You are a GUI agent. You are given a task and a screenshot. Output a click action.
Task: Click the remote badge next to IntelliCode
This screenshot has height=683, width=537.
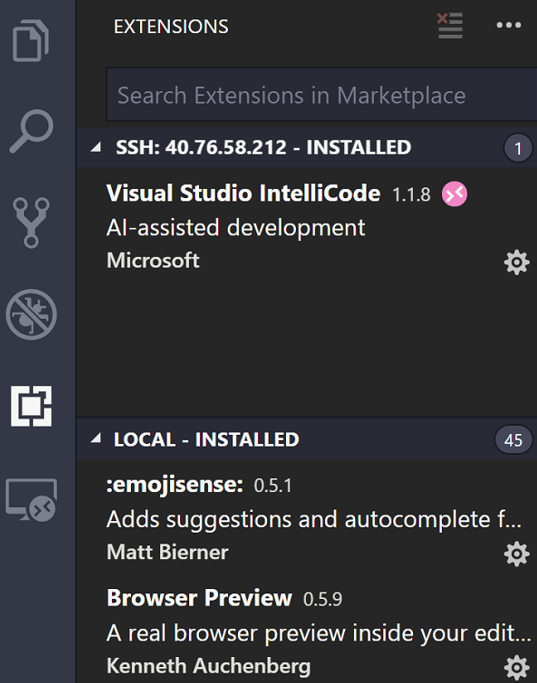(x=454, y=194)
